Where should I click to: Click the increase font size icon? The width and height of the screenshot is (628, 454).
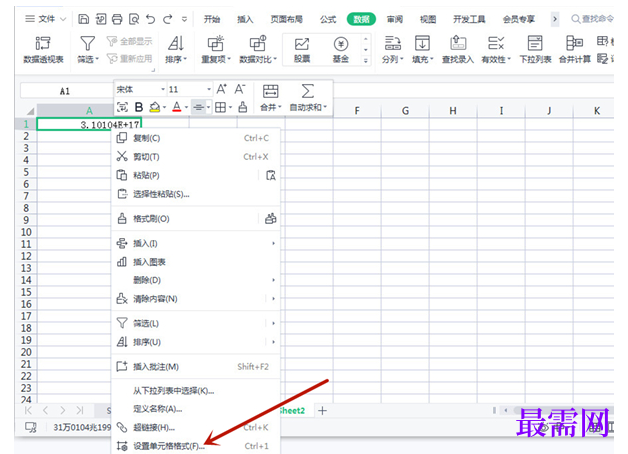click(x=221, y=89)
